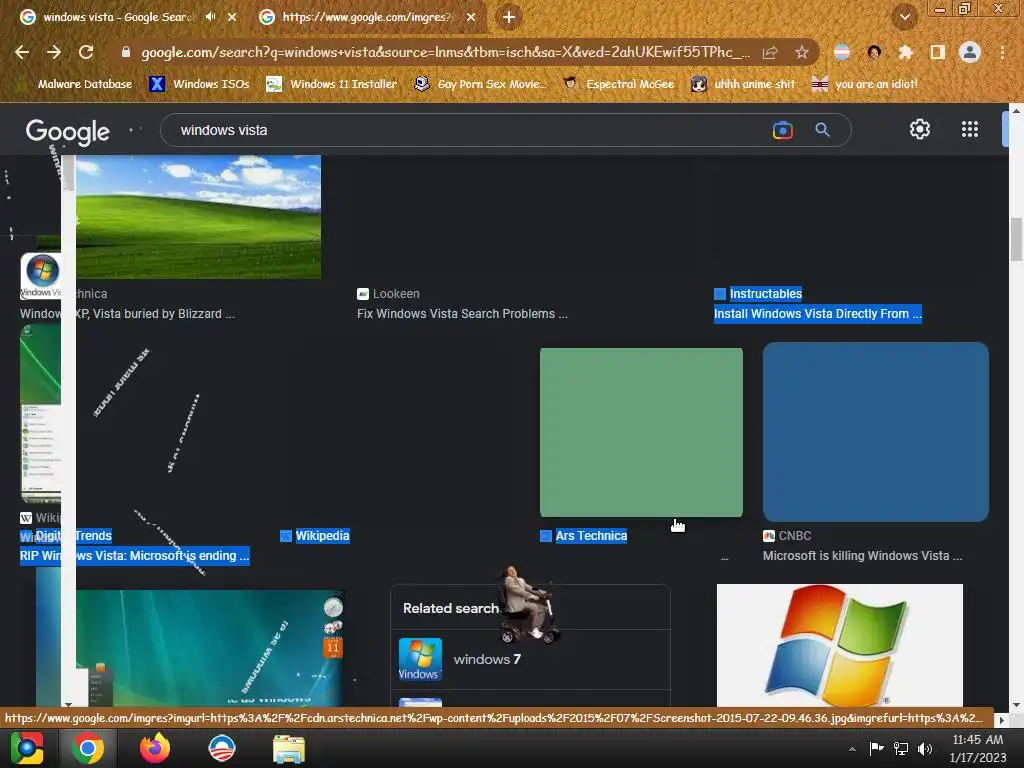Click the magnifier search button

tap(822, 130)
